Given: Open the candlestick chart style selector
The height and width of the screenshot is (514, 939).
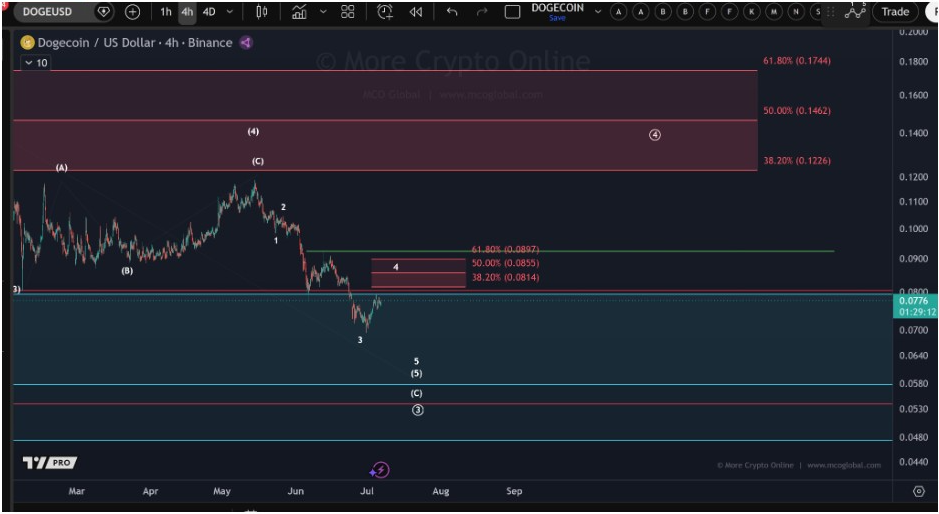Looking at the screenshot, I should coord(262,11).
